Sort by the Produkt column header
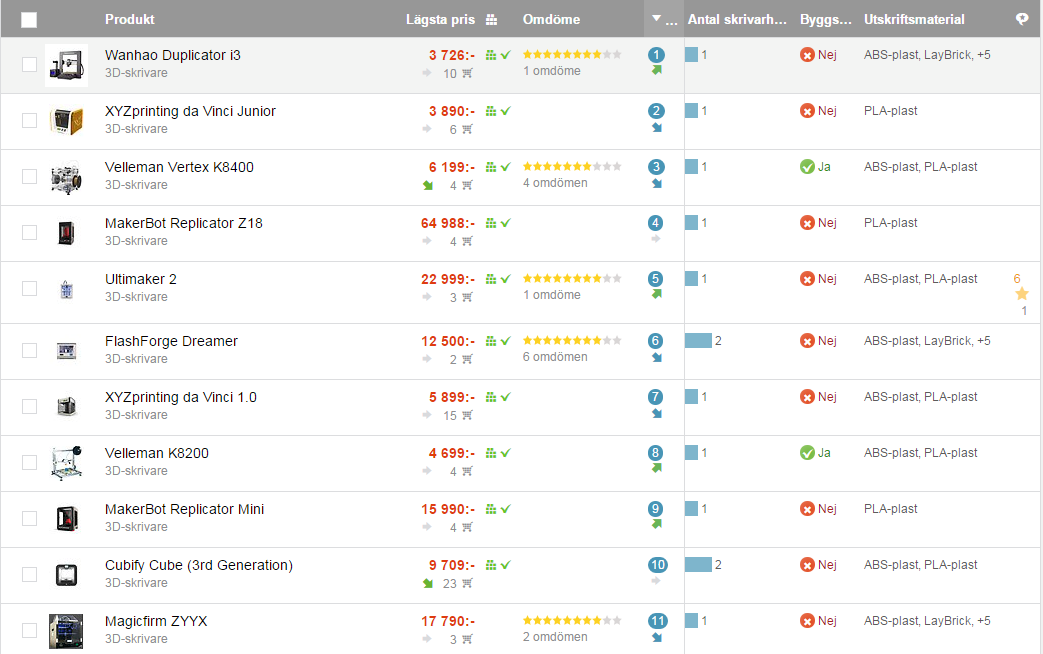1043x654 pixels. [x=130, y=19]
